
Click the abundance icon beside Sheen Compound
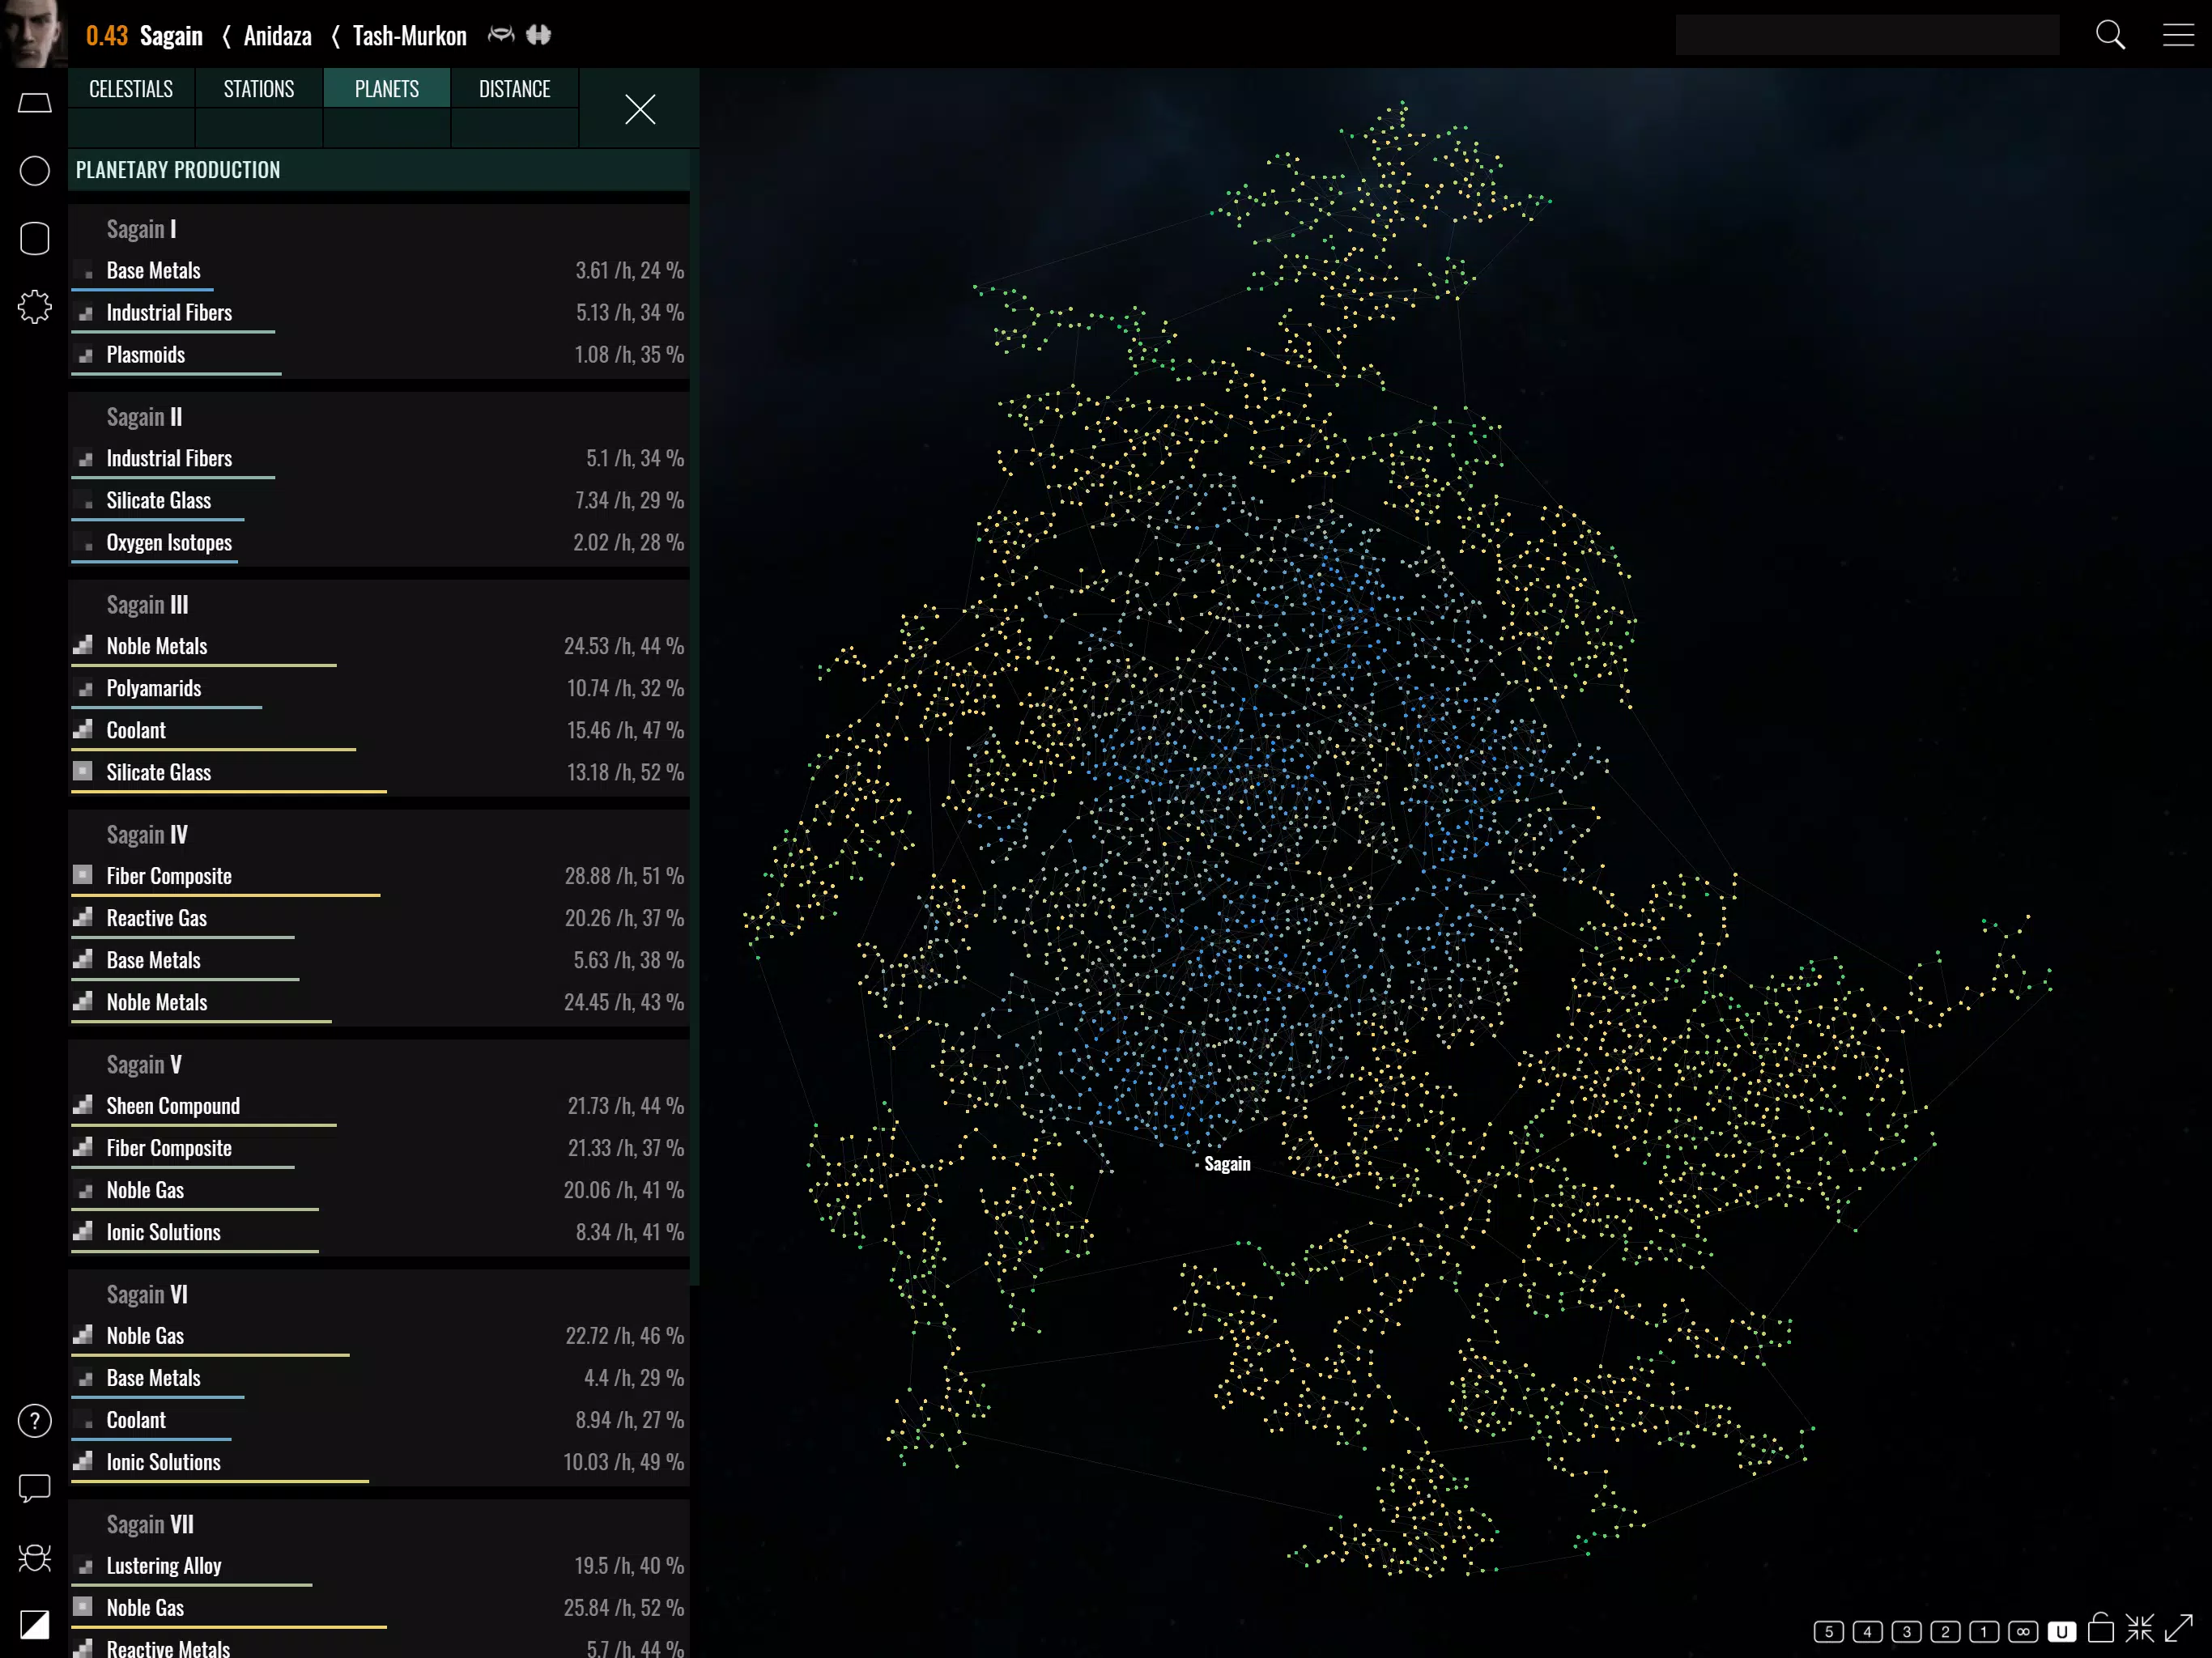(x=84, y=1106)
